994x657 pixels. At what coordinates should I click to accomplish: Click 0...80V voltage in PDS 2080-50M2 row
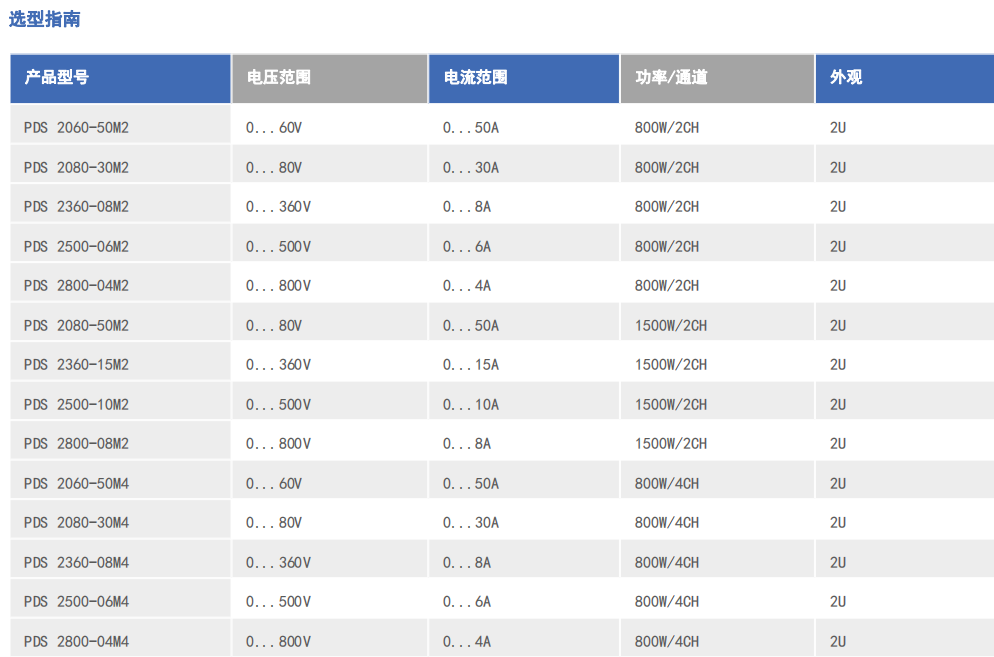(x=274, y=326)
